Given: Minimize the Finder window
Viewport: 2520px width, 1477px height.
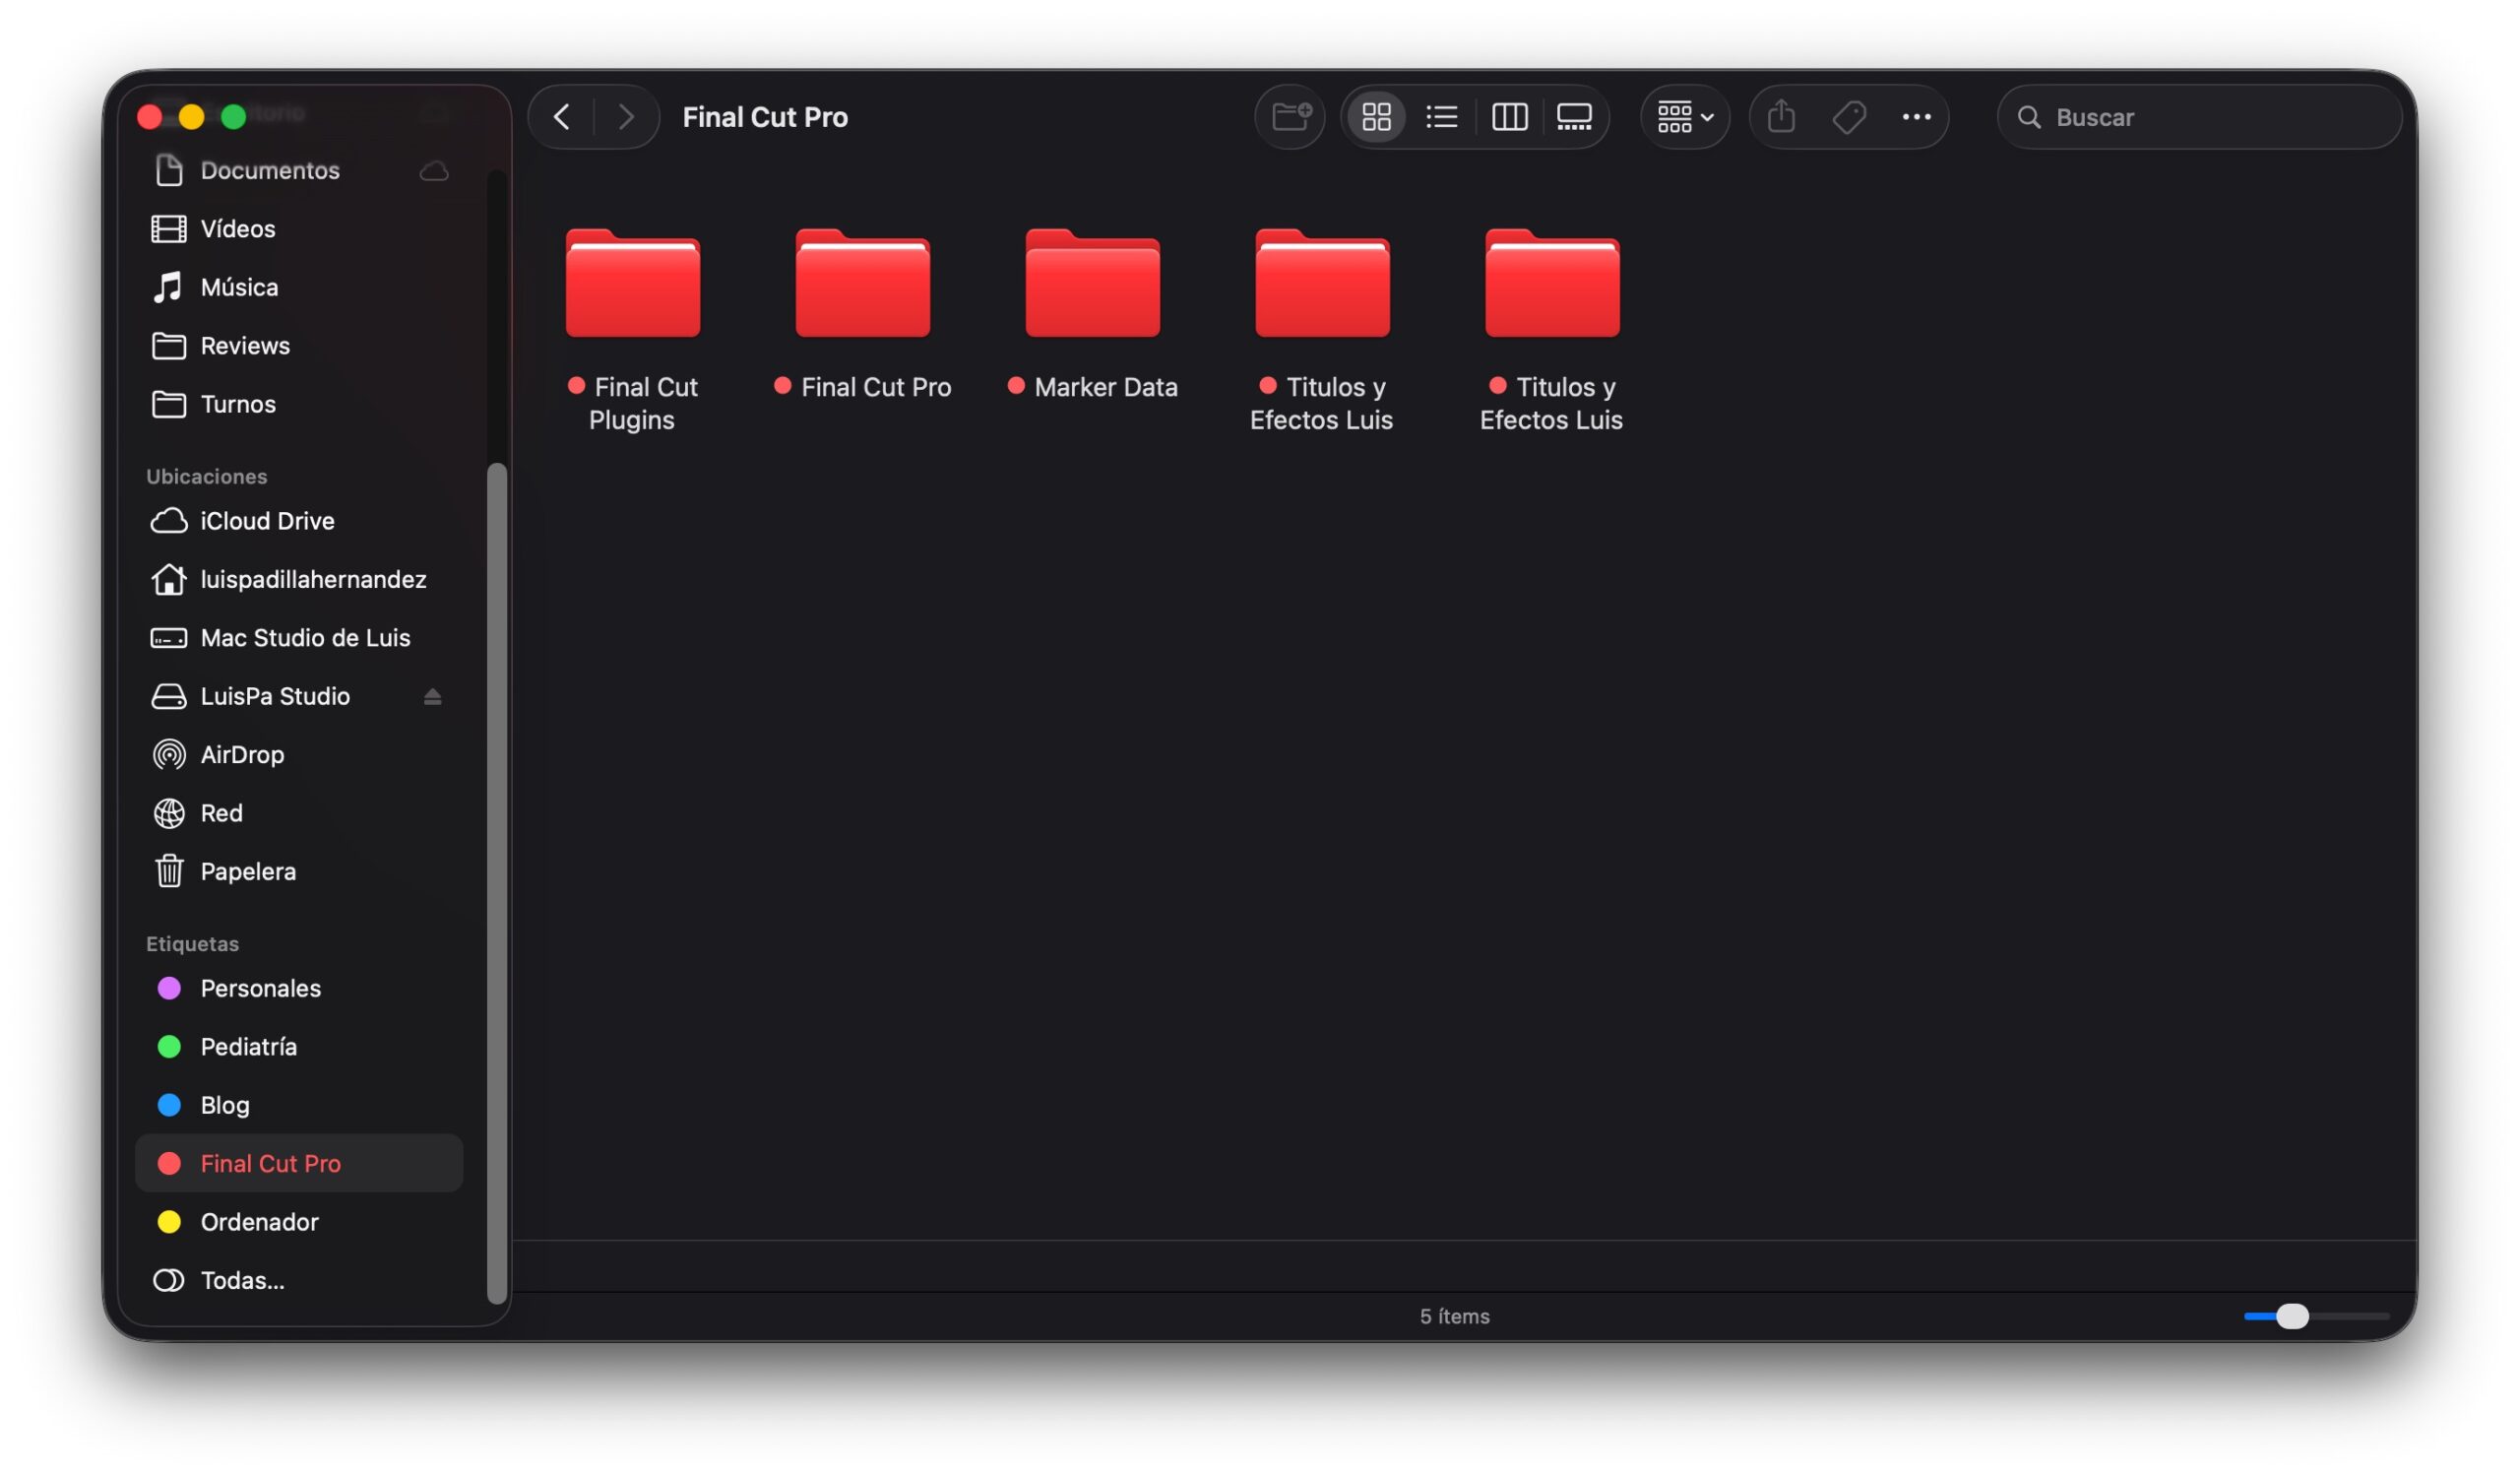Looking at the screenshot, I should pyautogui.click(x=191, y=117).
